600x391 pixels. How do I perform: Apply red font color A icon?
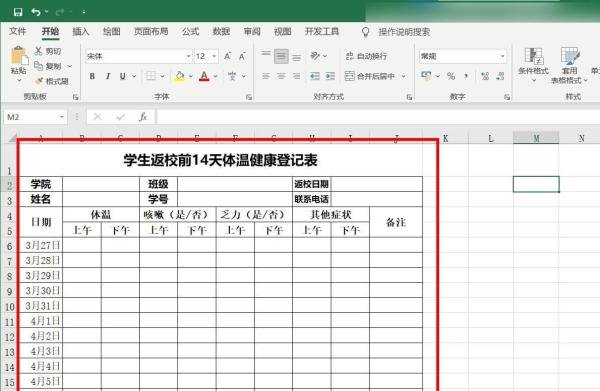pos(204,76)
